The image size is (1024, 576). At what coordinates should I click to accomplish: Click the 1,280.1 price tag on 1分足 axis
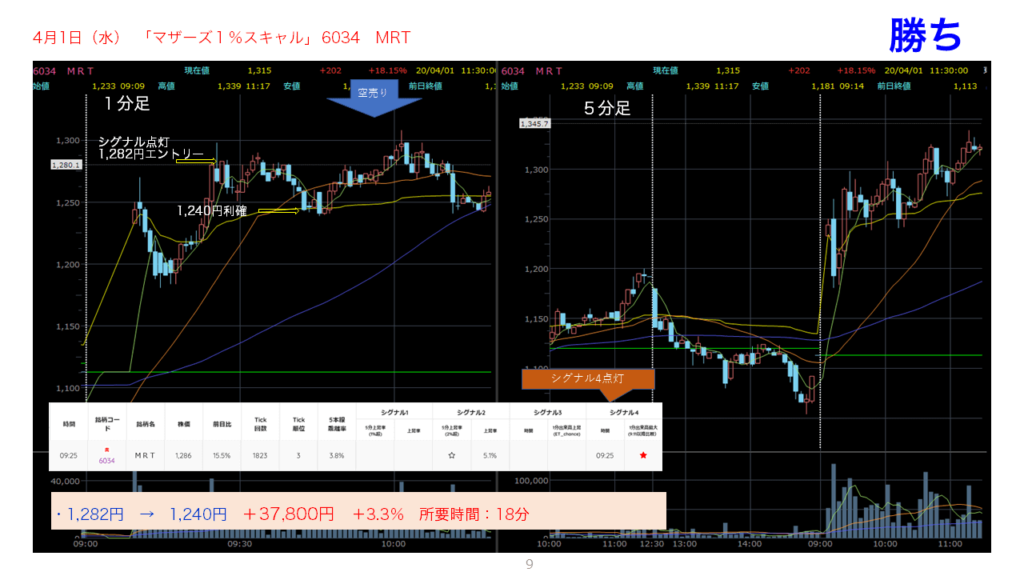(66, 165)
